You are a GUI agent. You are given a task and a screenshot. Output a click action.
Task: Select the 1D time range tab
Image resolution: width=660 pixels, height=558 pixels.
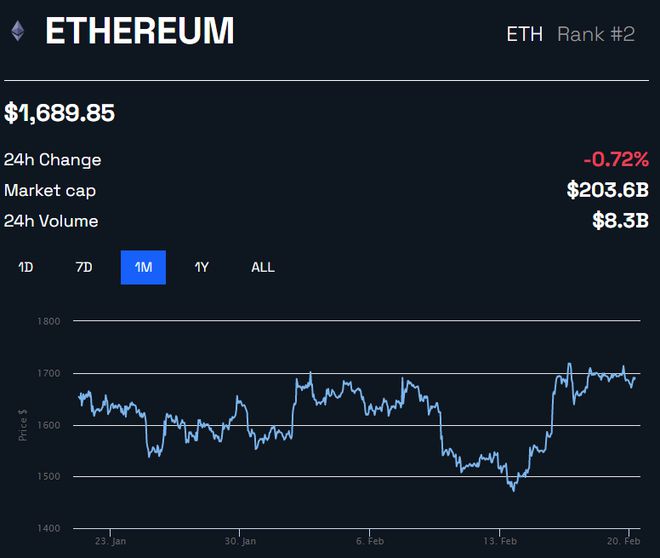pos(26,267)
